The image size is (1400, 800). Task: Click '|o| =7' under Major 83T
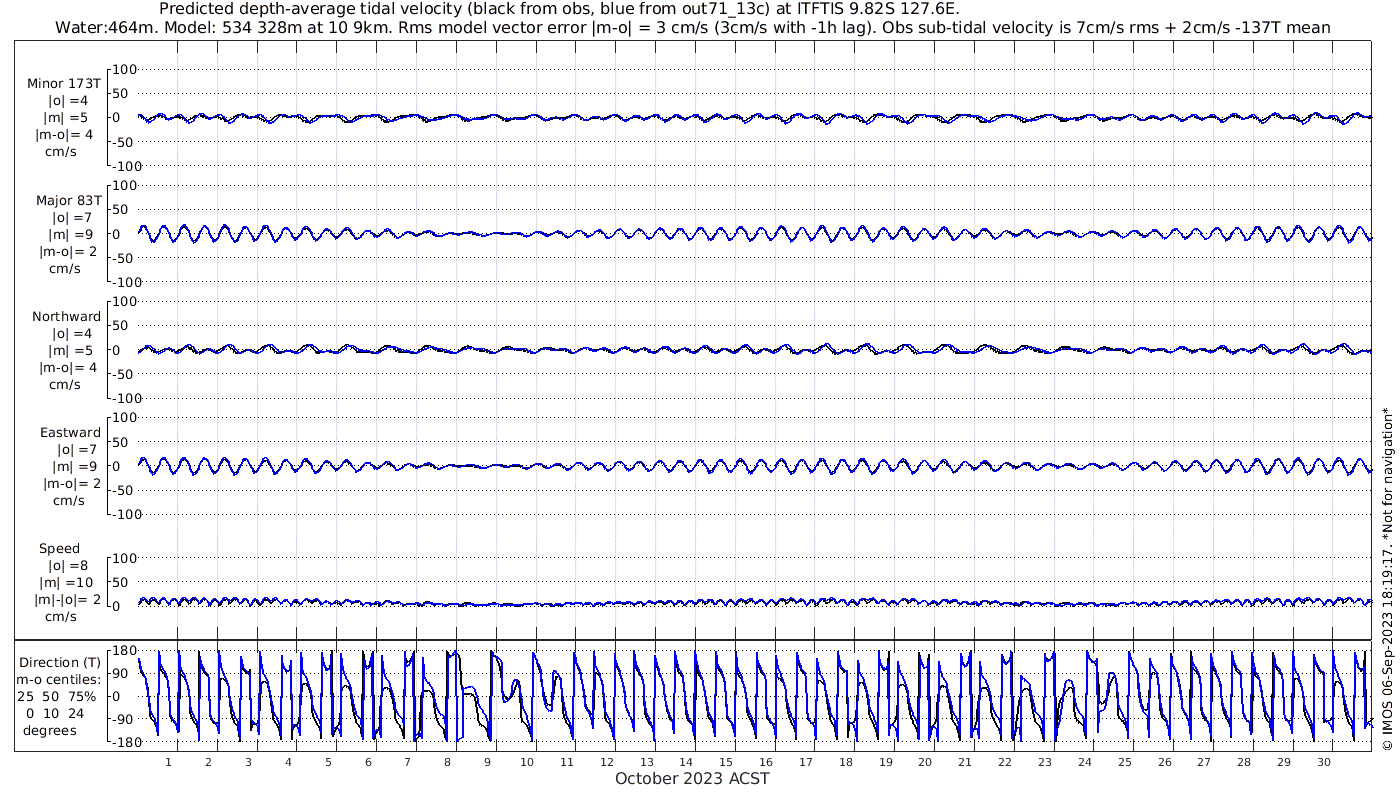click(x=71, y=218)
